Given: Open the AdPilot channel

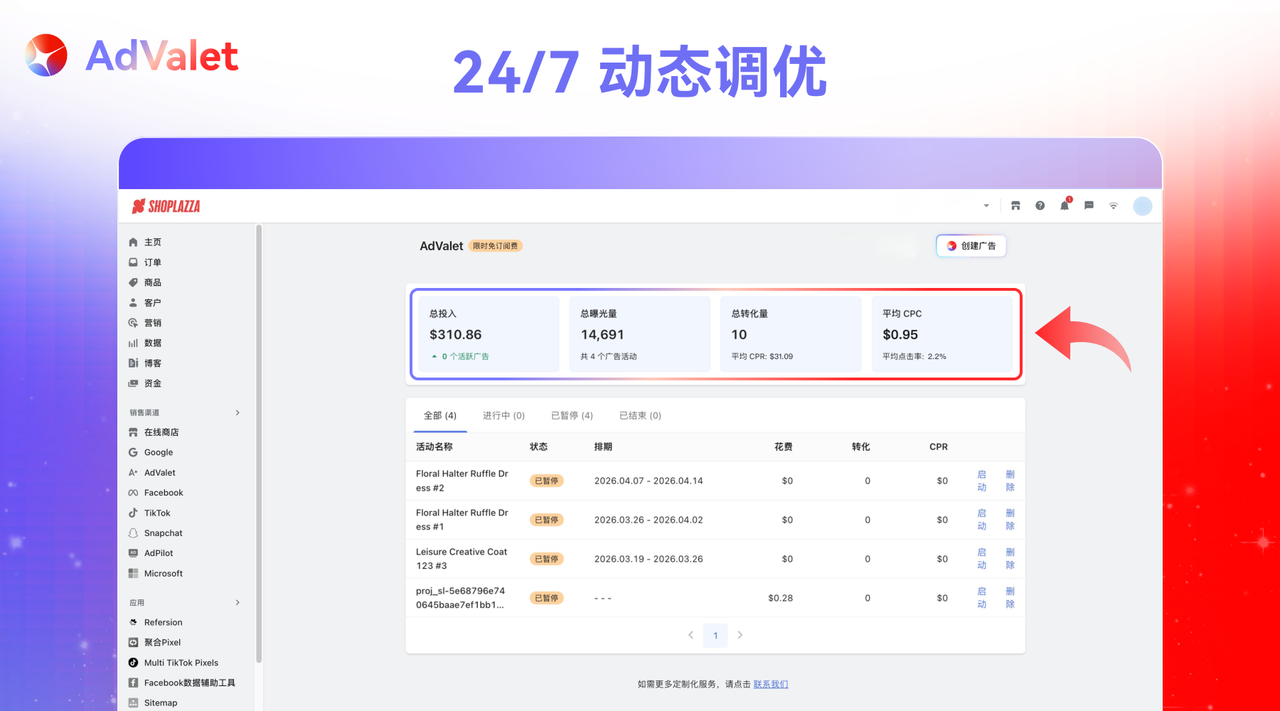Looking at the screenshot, I should click(x=158, y=552).
